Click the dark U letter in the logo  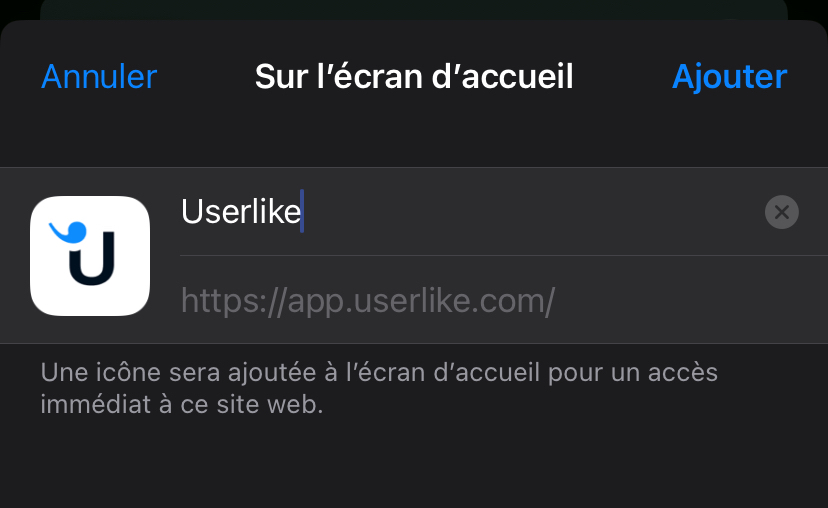tap(92, 259)
